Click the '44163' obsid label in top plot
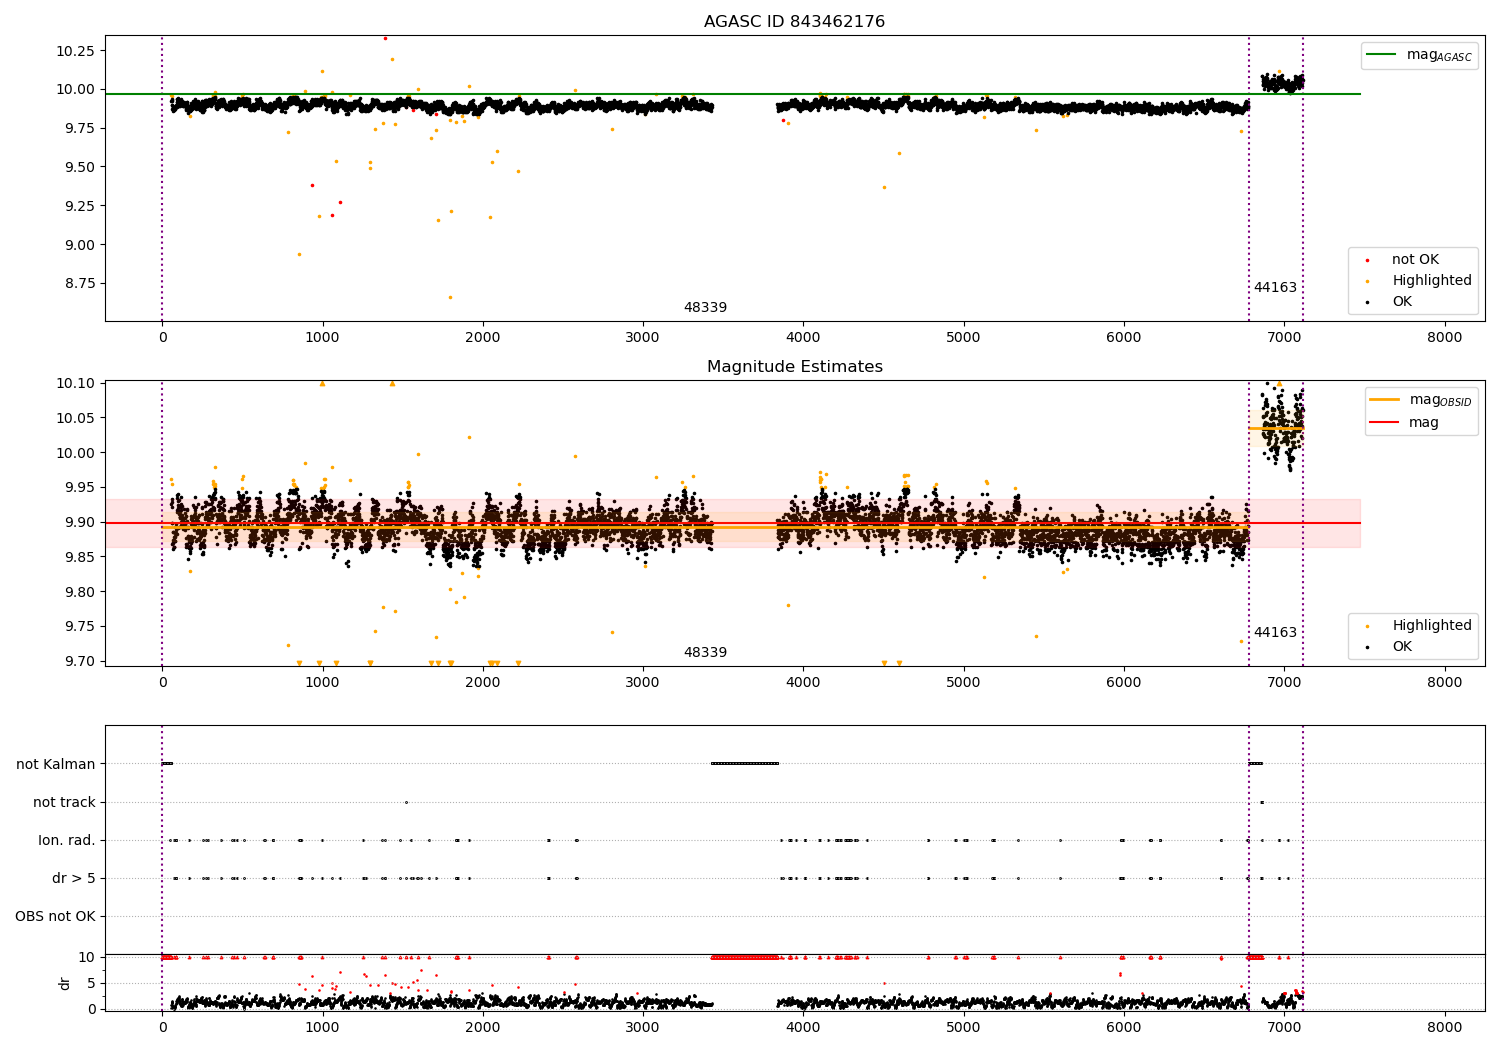 pyautogui.click(x=1275, y=288)
